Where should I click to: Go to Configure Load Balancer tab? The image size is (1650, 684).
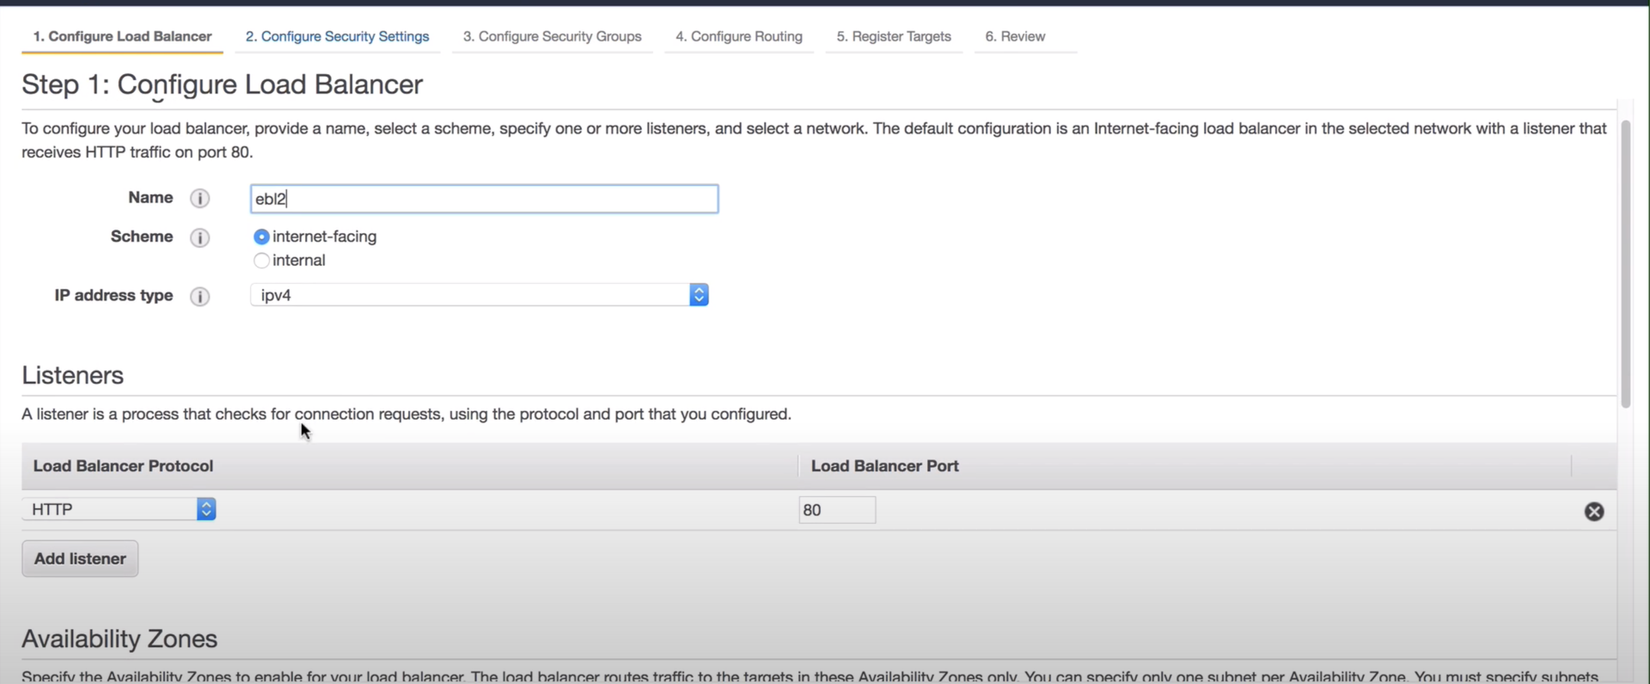click(122, 37)
